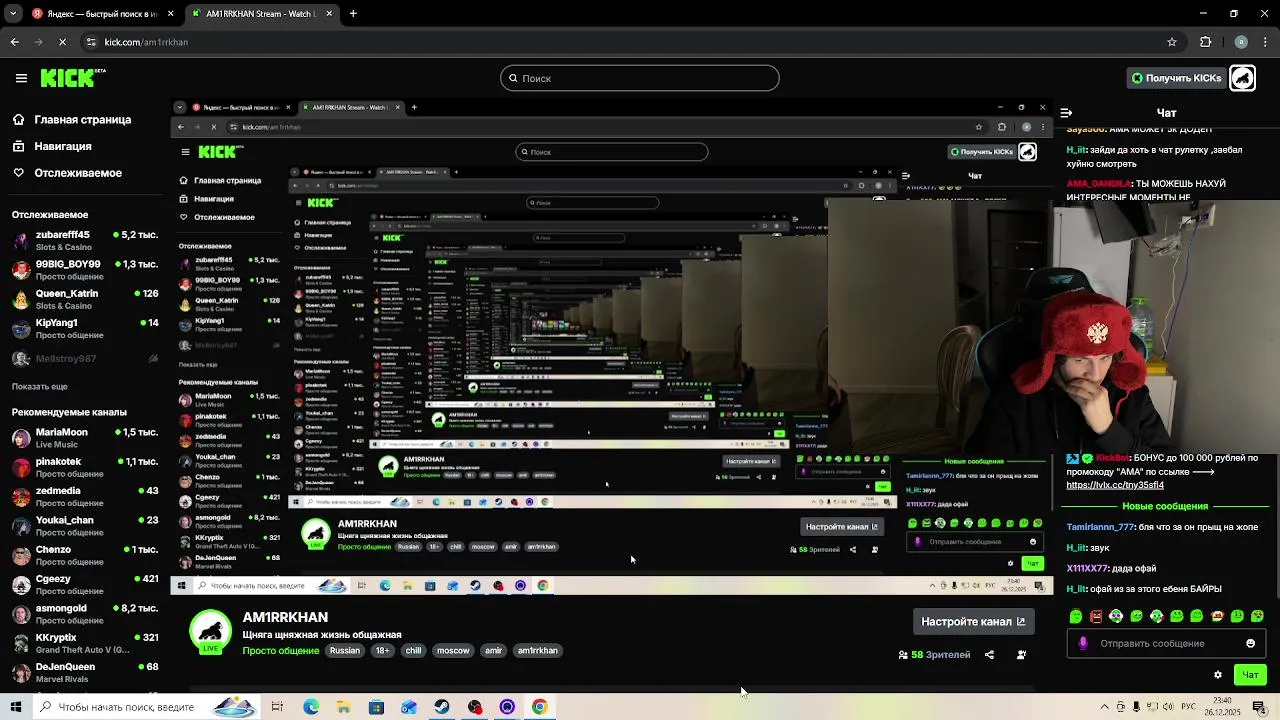Open the Kick hamburger sidebar menu
This screenshot has width=1280, height=720.
tap(21, 78)
